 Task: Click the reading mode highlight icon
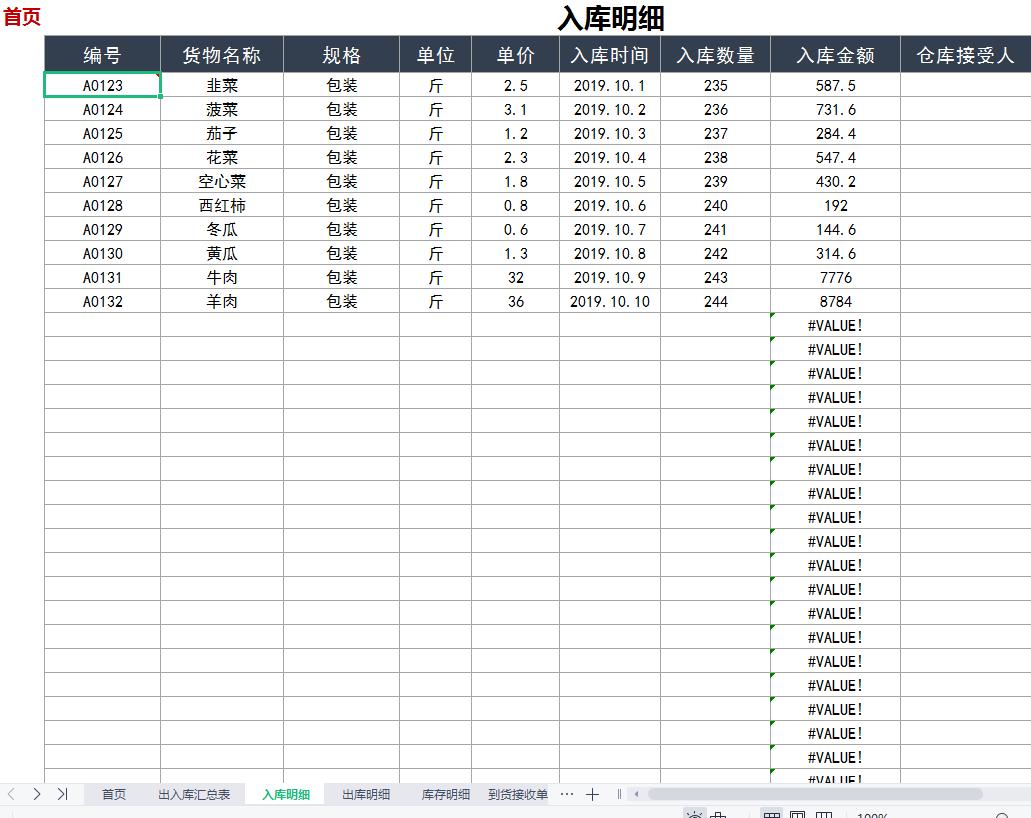pos(718,815)
